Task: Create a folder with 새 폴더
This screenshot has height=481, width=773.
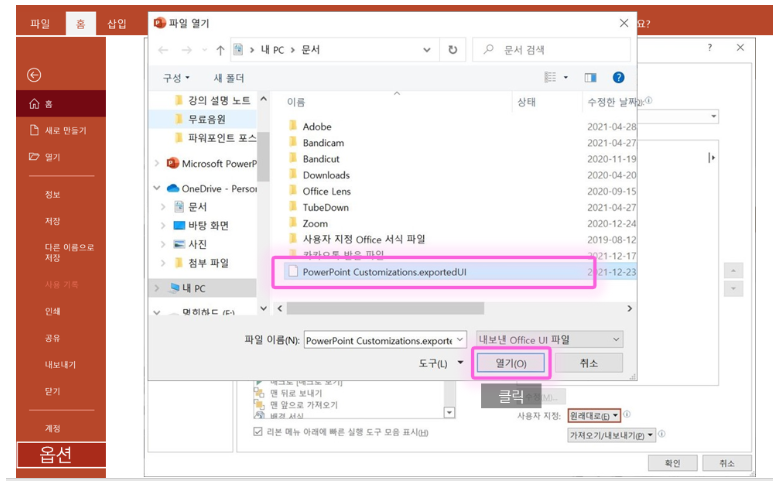Action: [229, 78]
